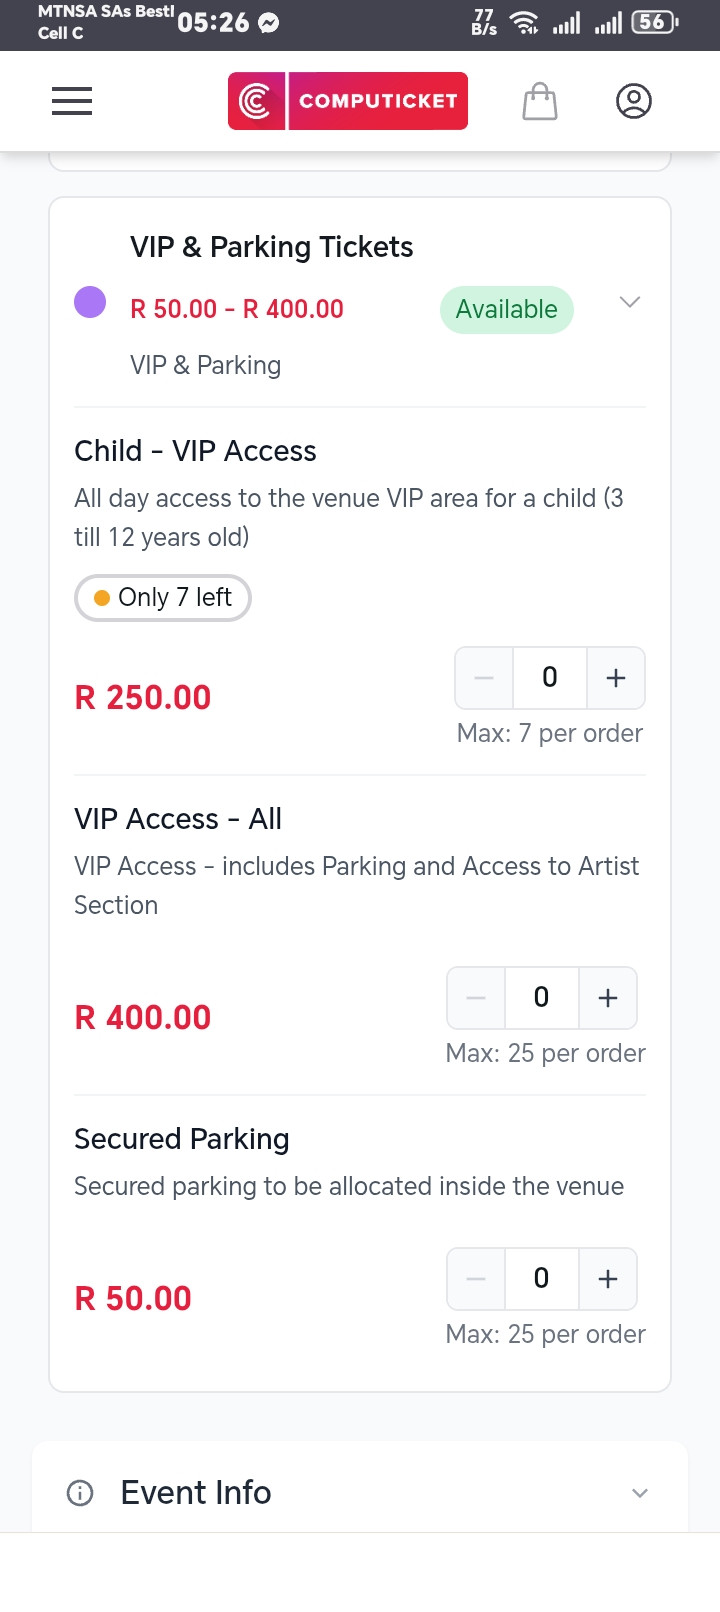Click the purple VIP category color dot
This screenshot has width=720, height=1612.
pyautogui.click(x=90, y=302)
